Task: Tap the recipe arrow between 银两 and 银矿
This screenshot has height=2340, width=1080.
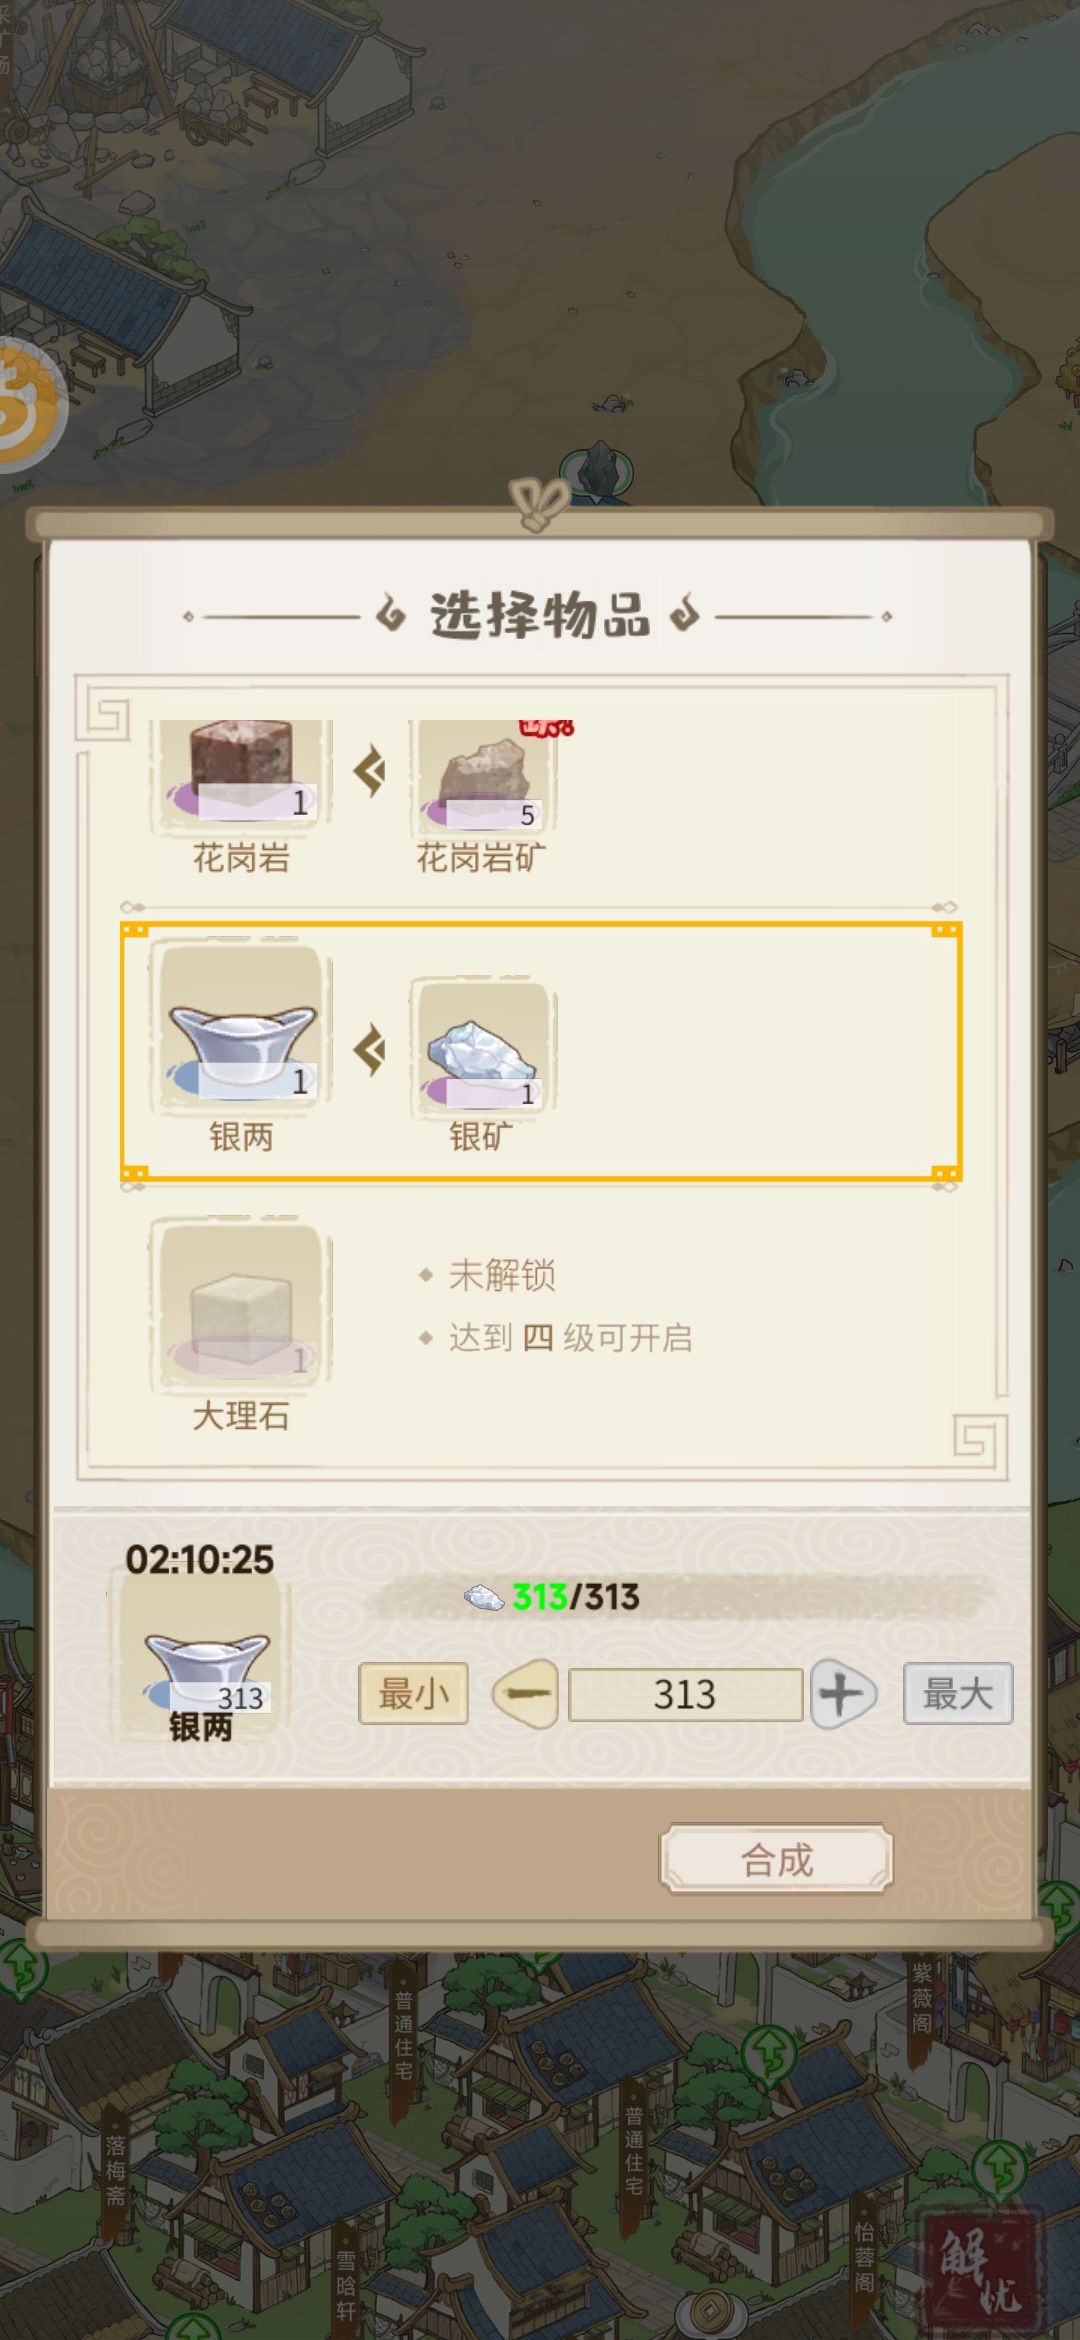Action: [x=369, y=1050]
